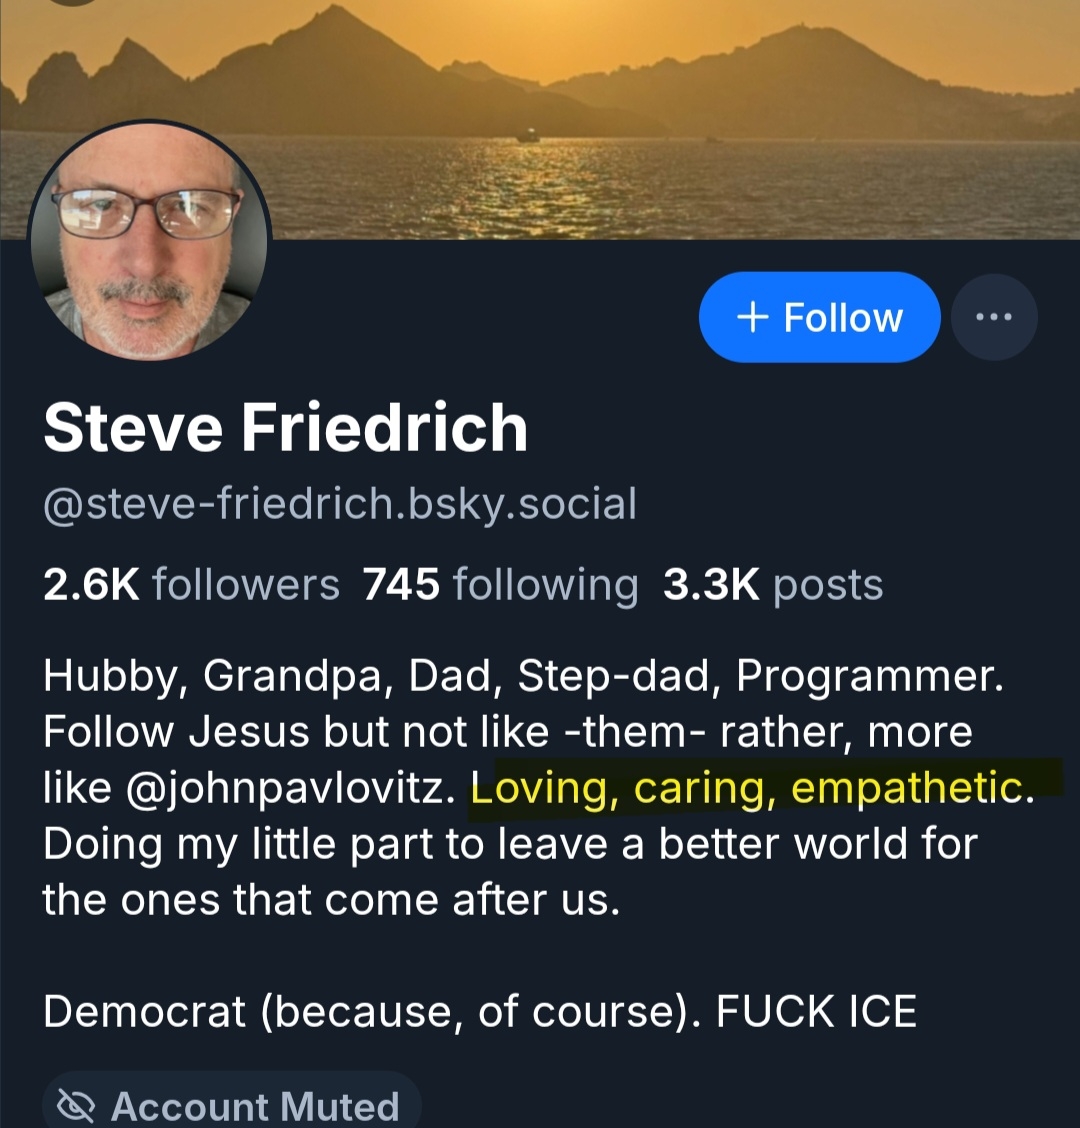
Task: Tap the crossed-out eye muted icon
Action: click(x=76, y=1106)
